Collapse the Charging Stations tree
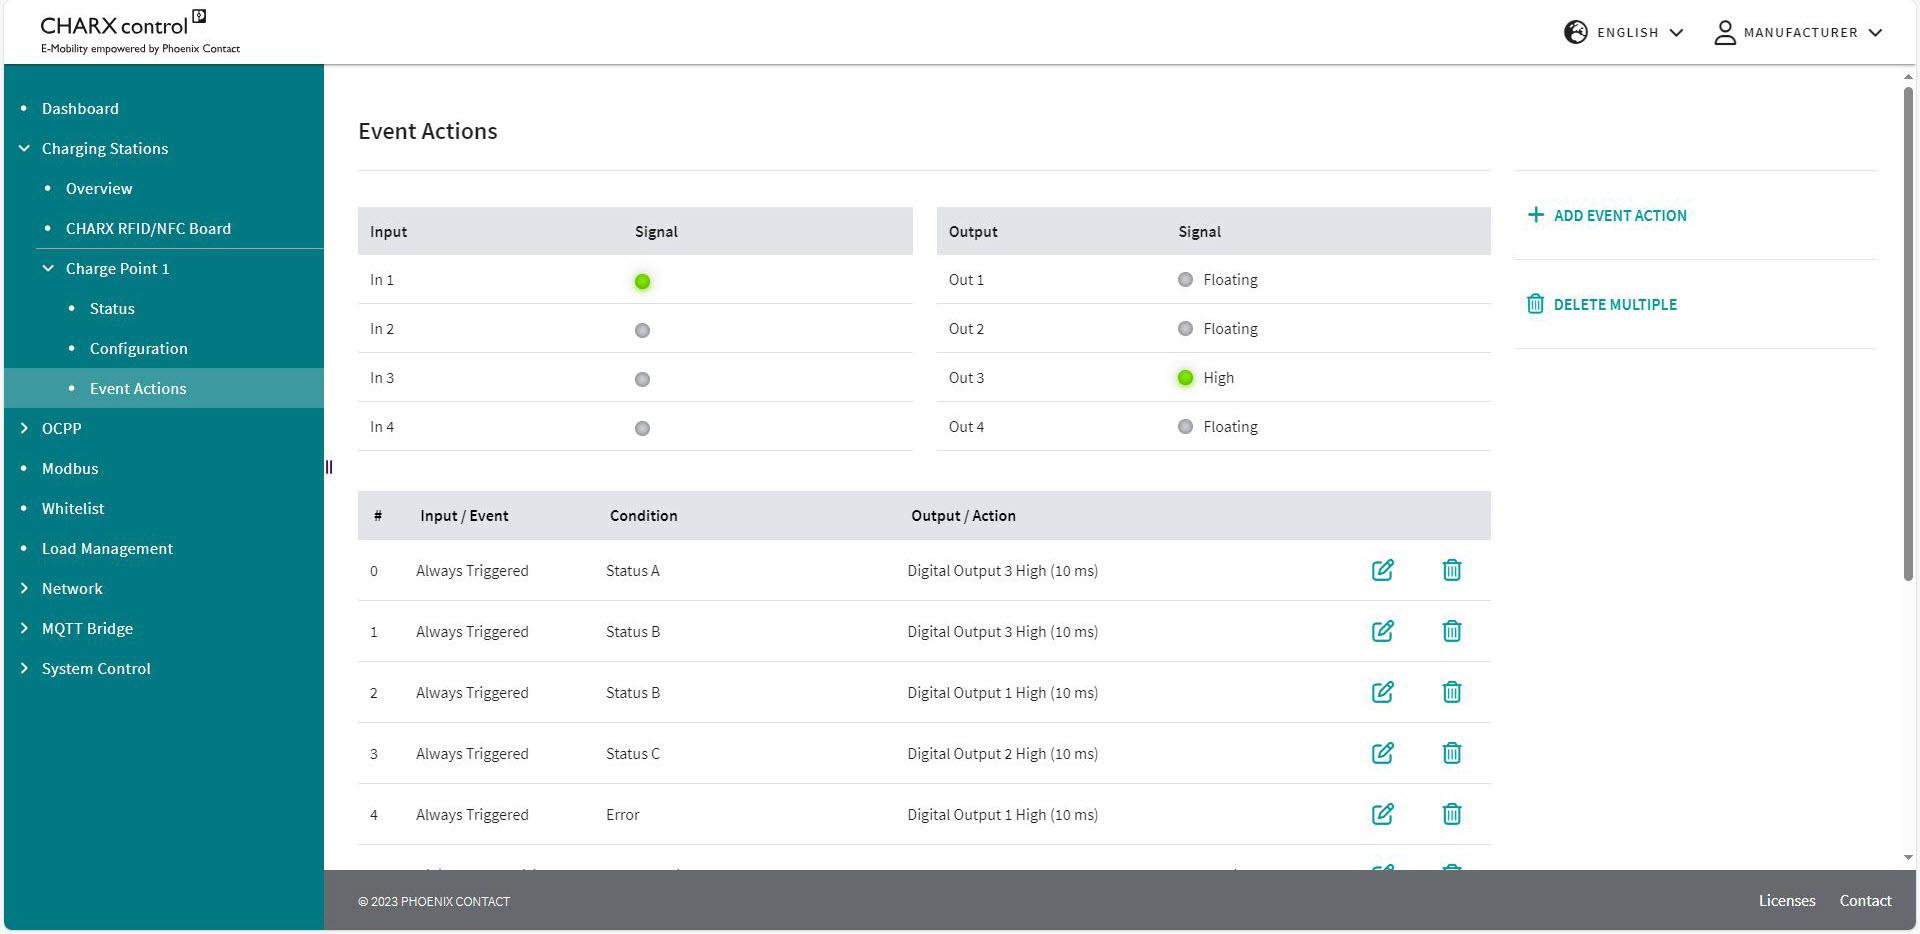The width and height of the screenshot is (1920, 934). 24,148
